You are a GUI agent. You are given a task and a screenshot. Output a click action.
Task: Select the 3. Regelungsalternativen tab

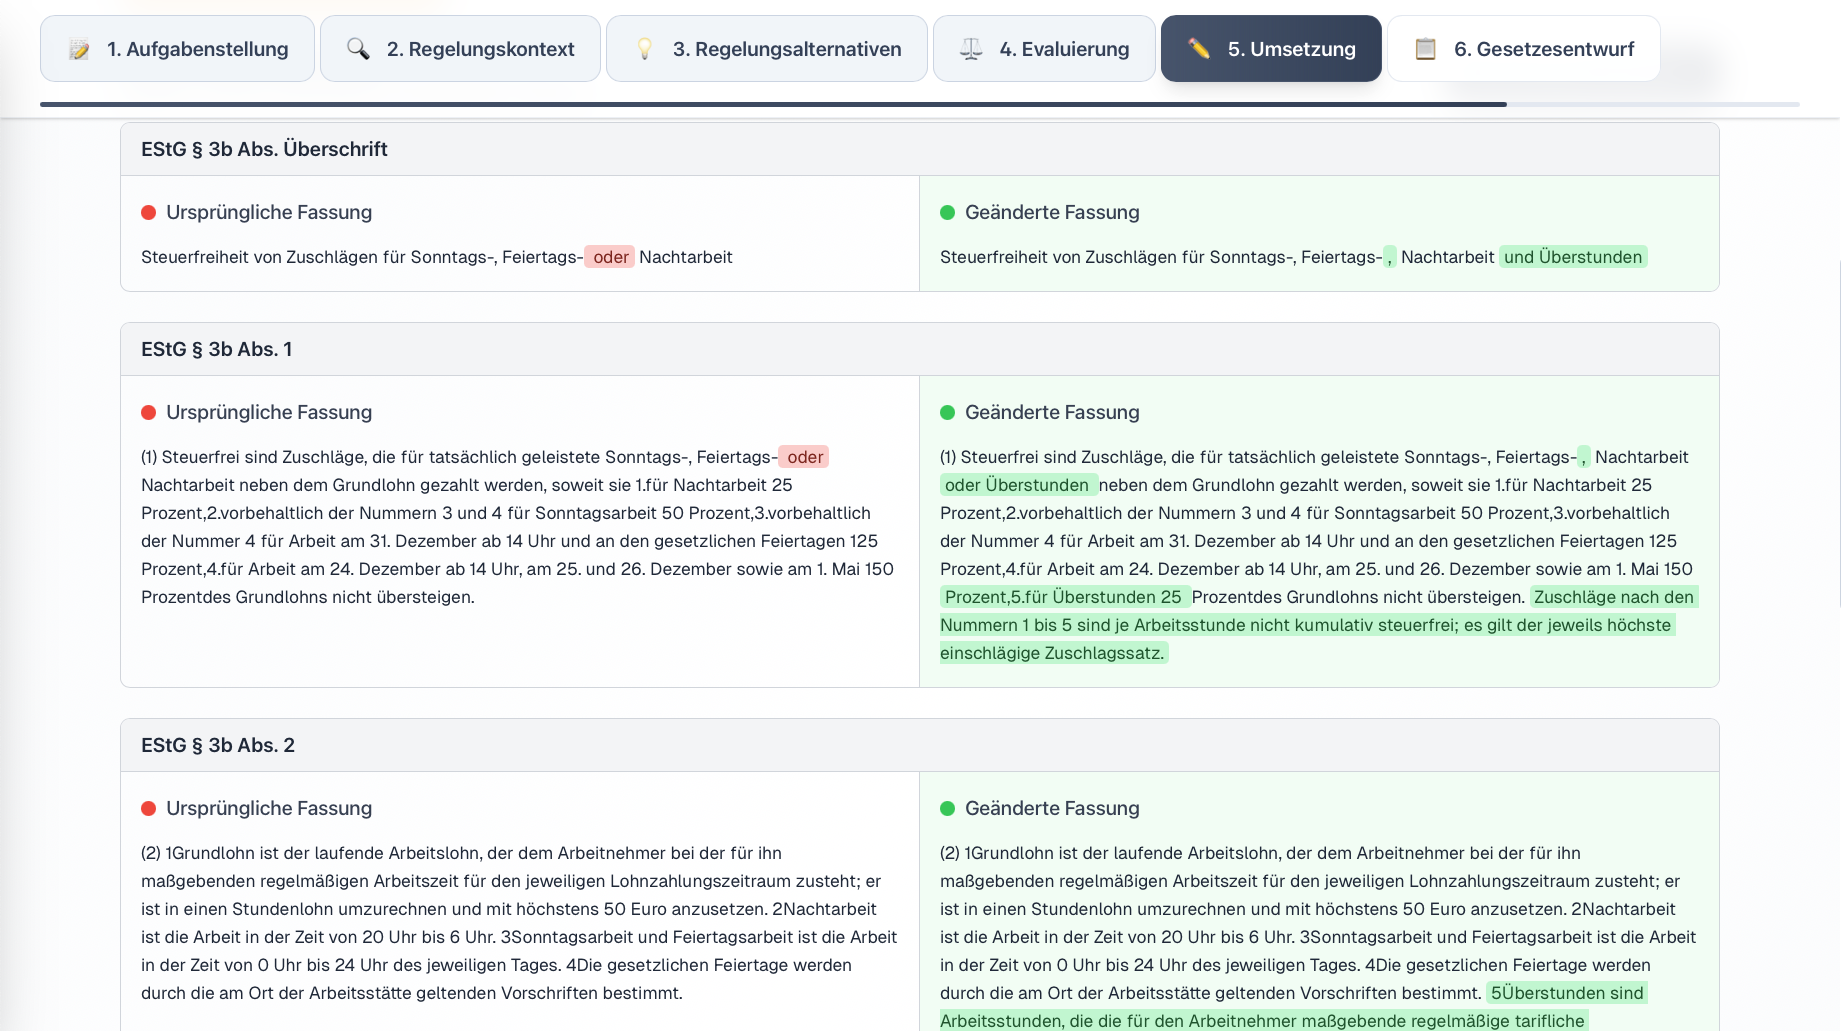click(766, 49)
